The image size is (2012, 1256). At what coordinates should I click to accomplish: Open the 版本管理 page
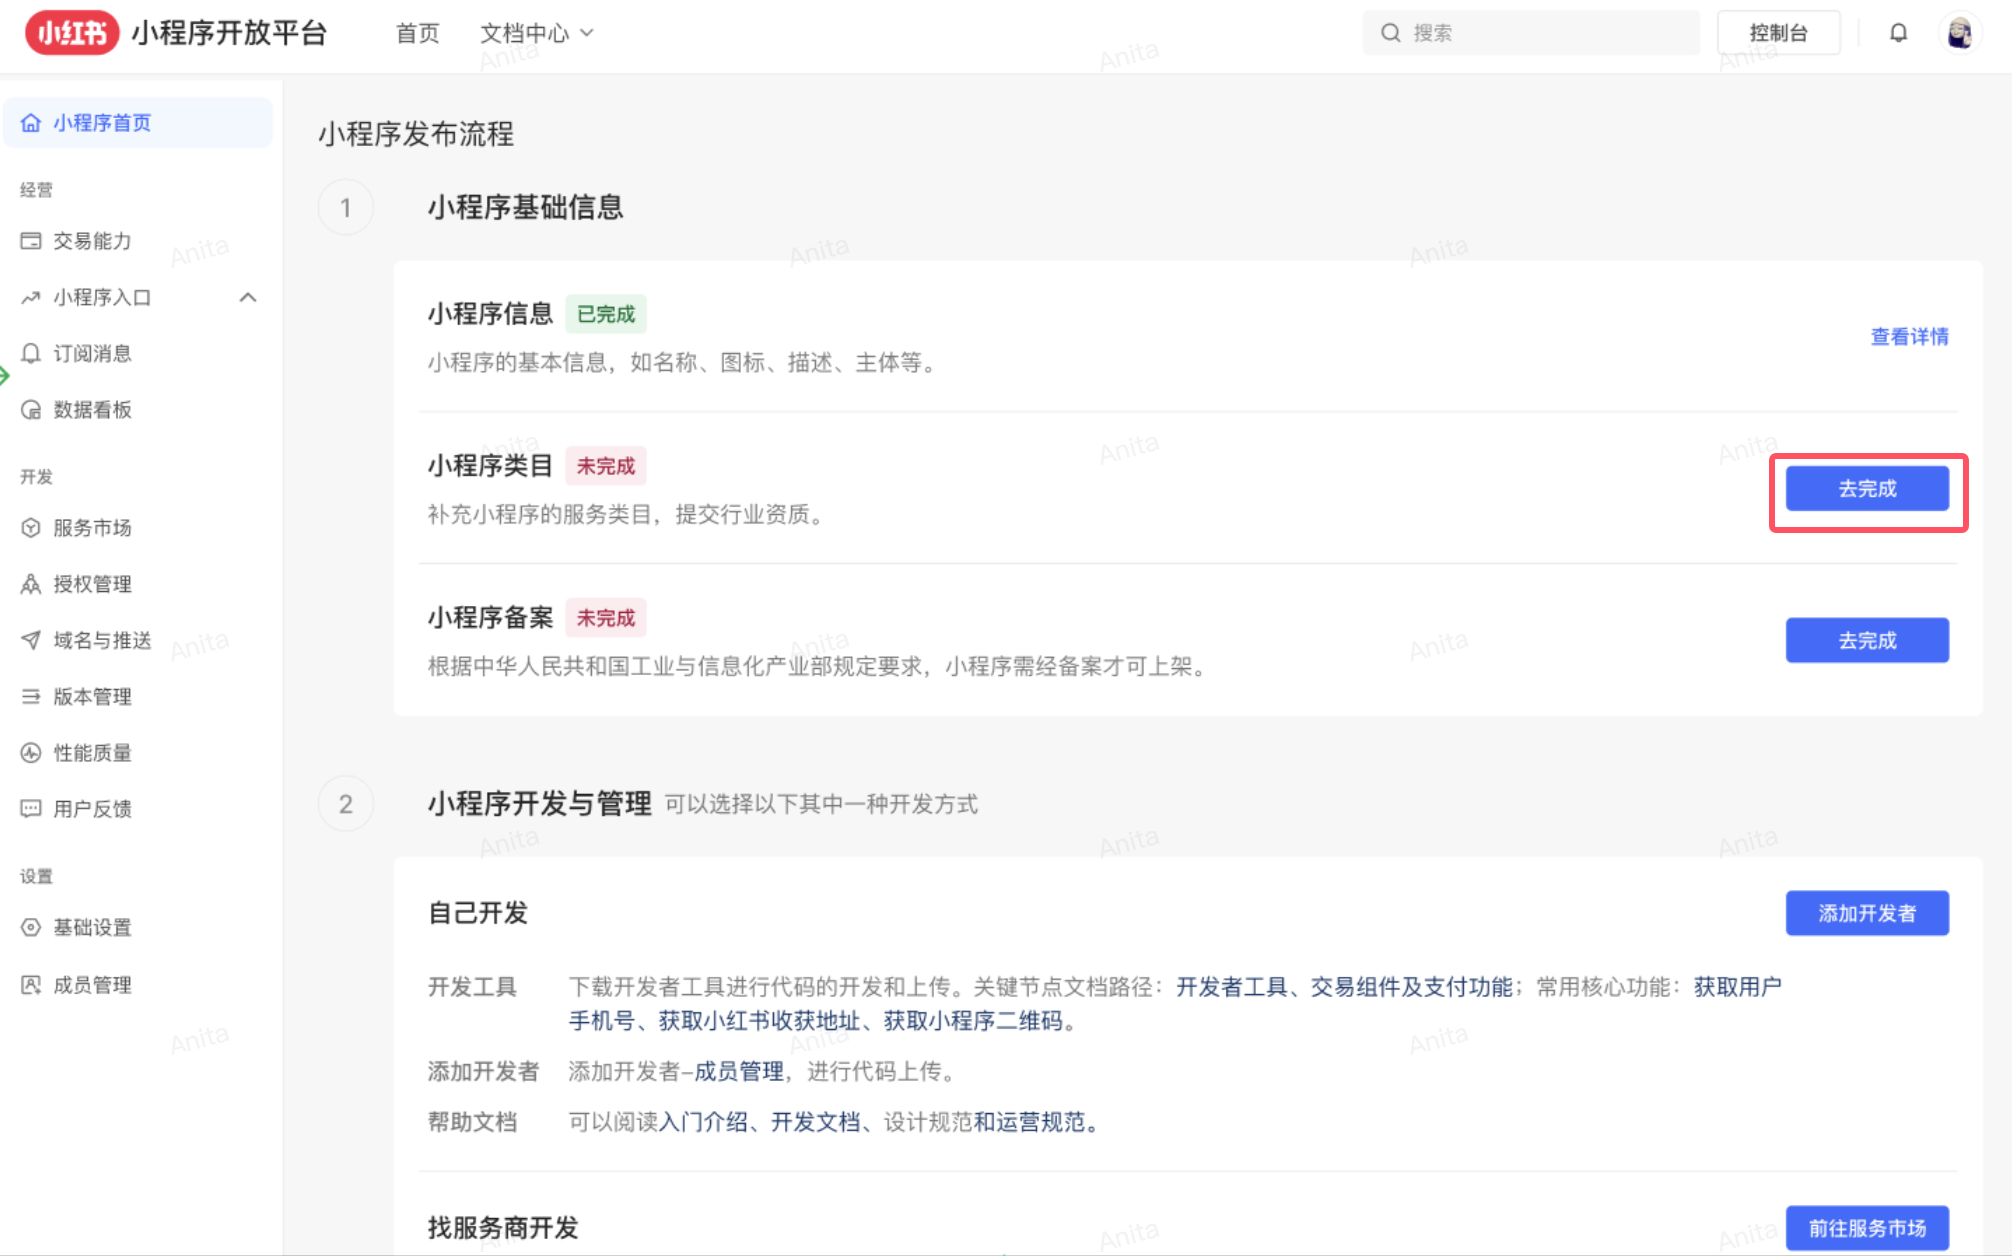tap(92, 696)
